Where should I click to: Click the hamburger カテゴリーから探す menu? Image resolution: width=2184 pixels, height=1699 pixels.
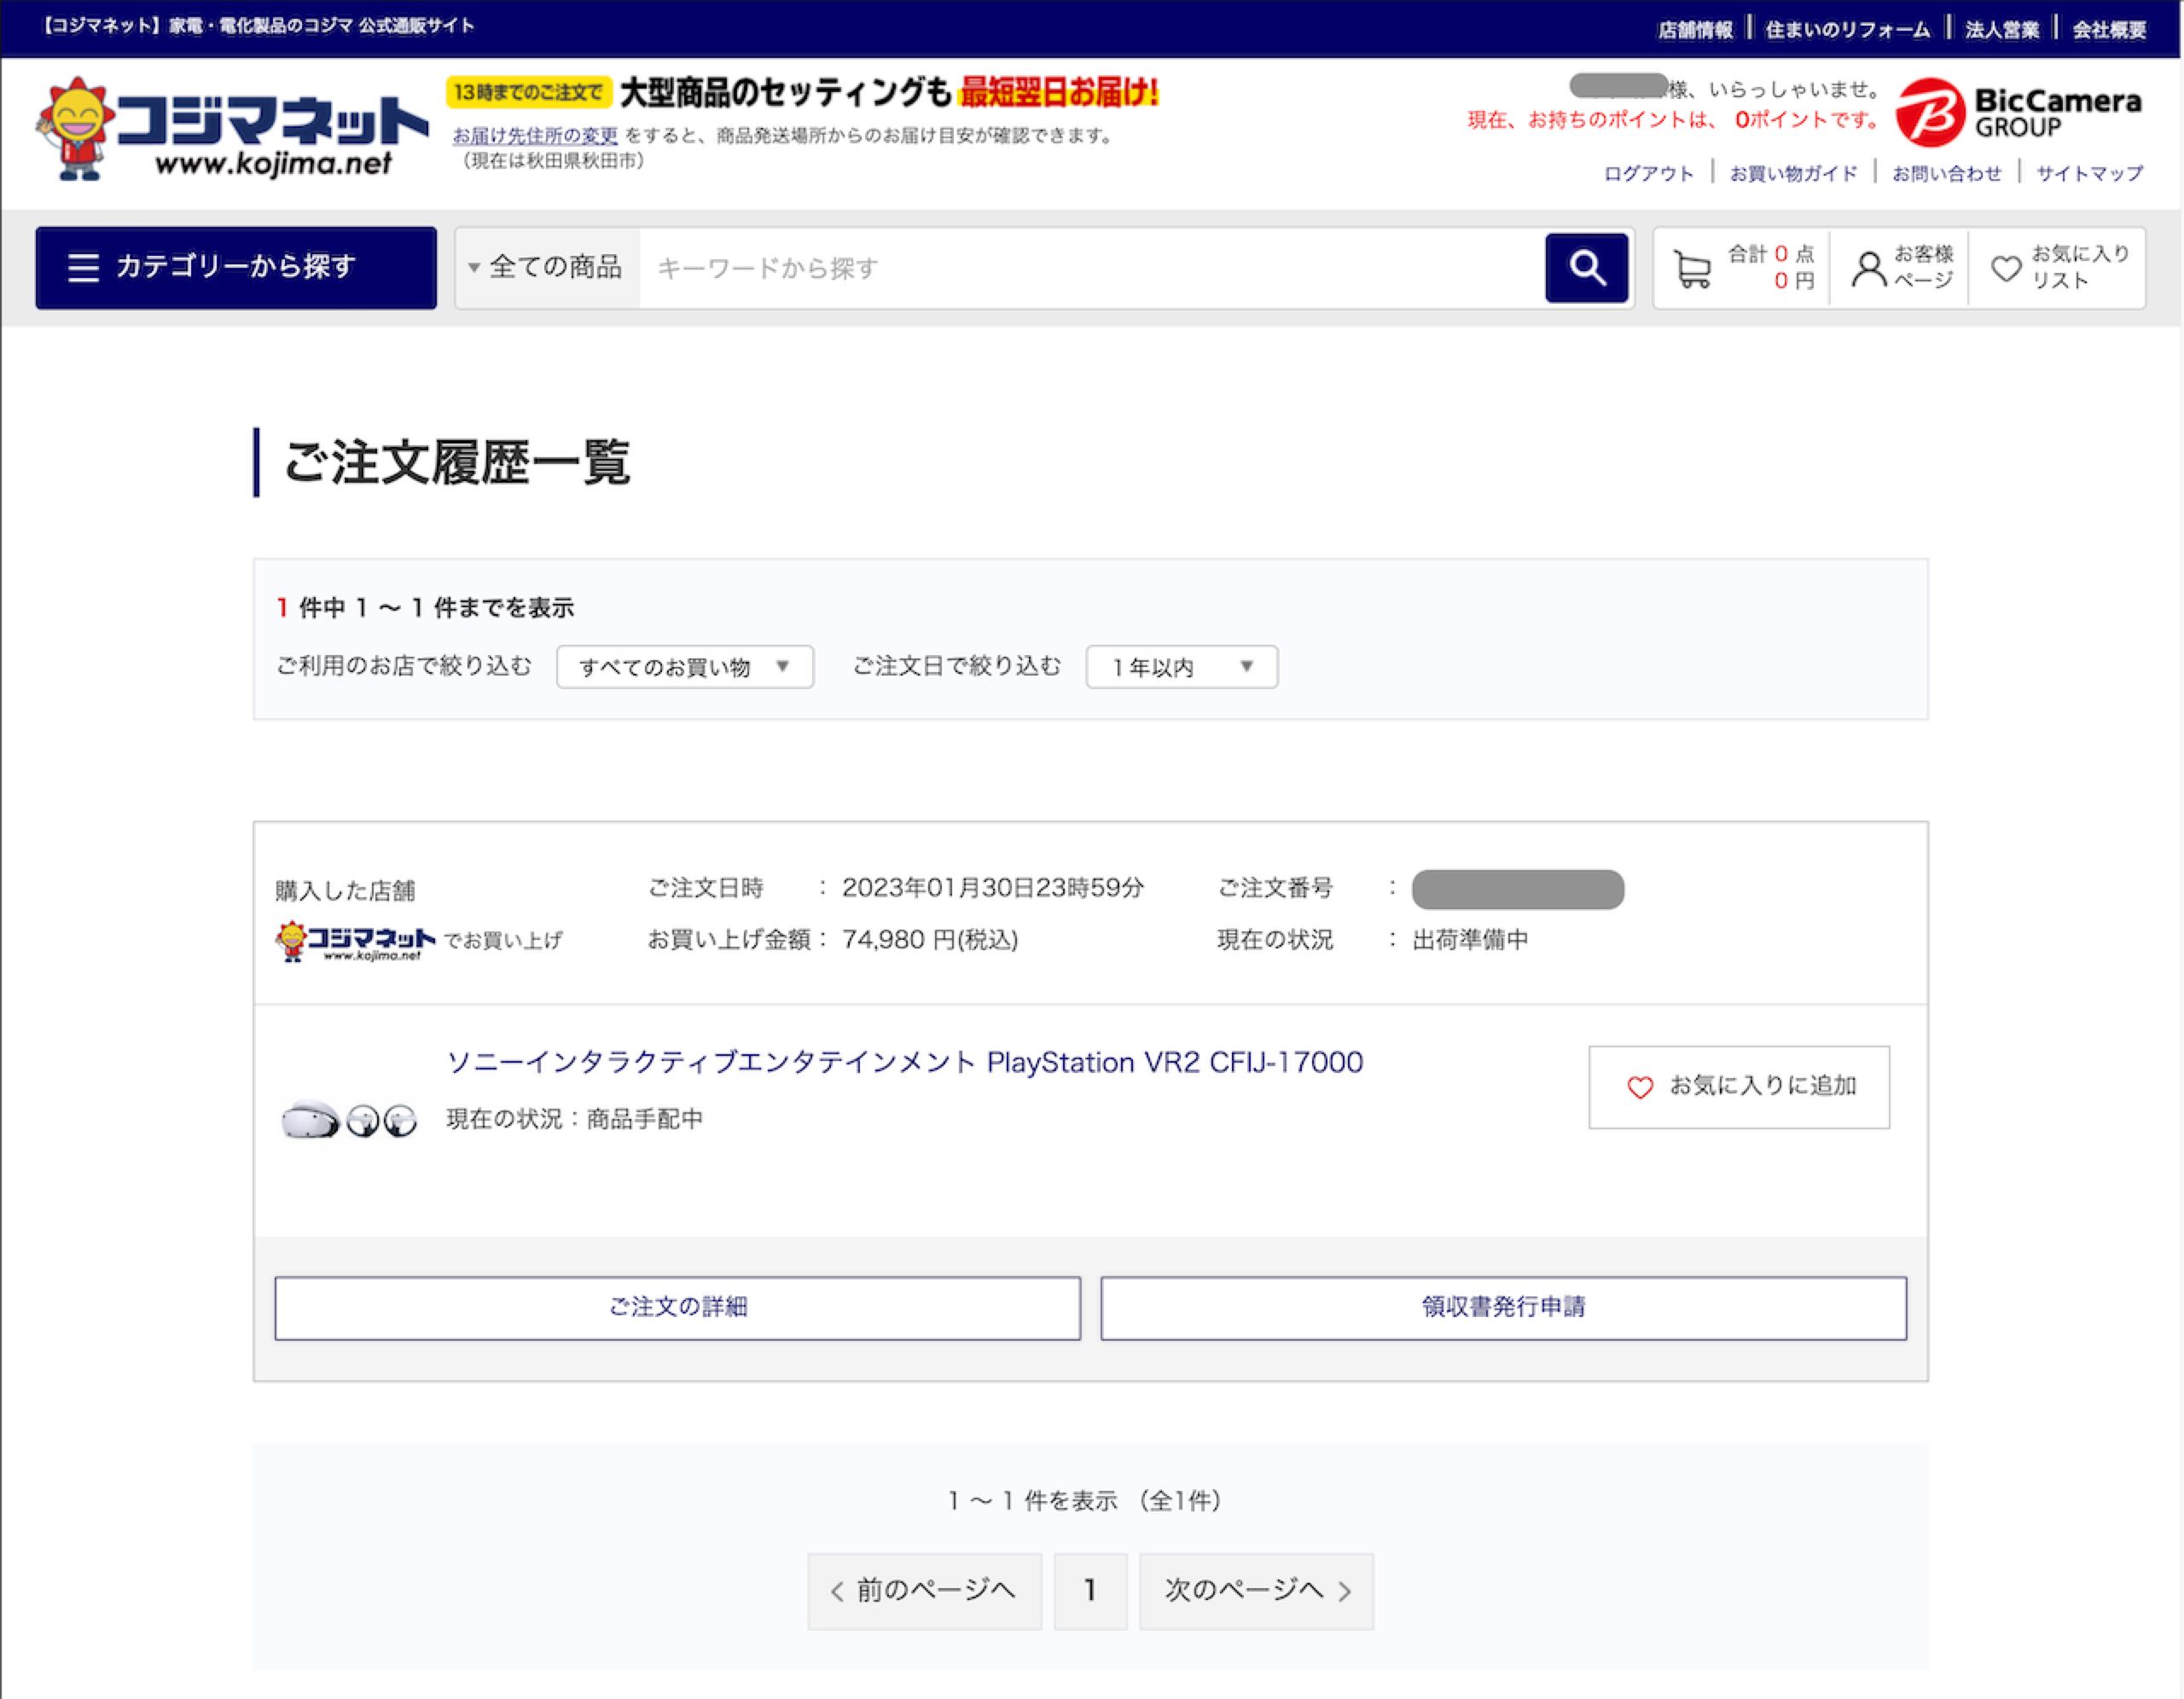(236, 267)
